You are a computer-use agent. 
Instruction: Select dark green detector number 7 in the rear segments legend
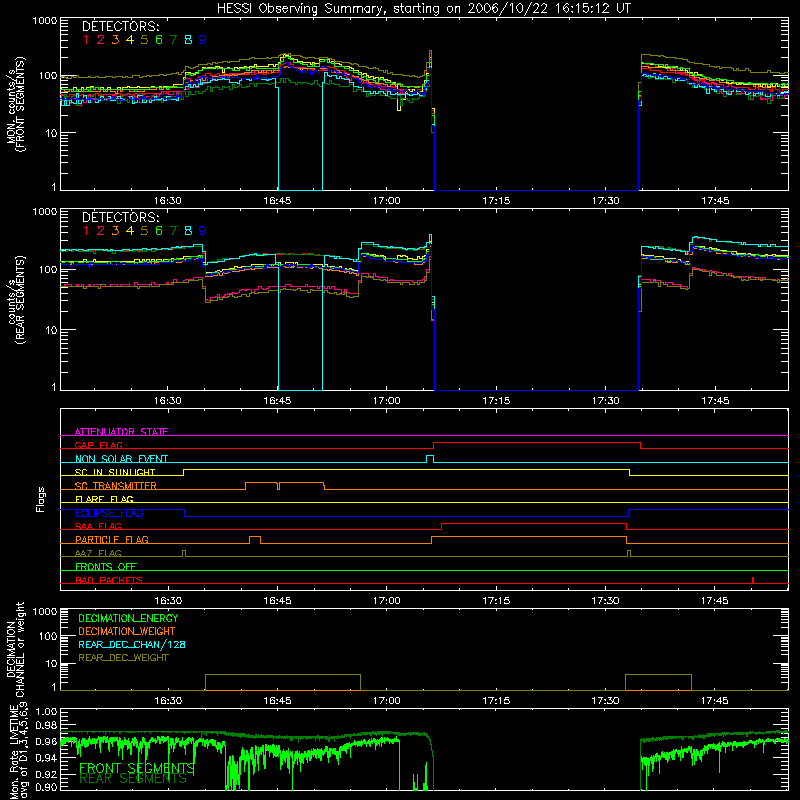pyautogui.click(x=173, y=231)
